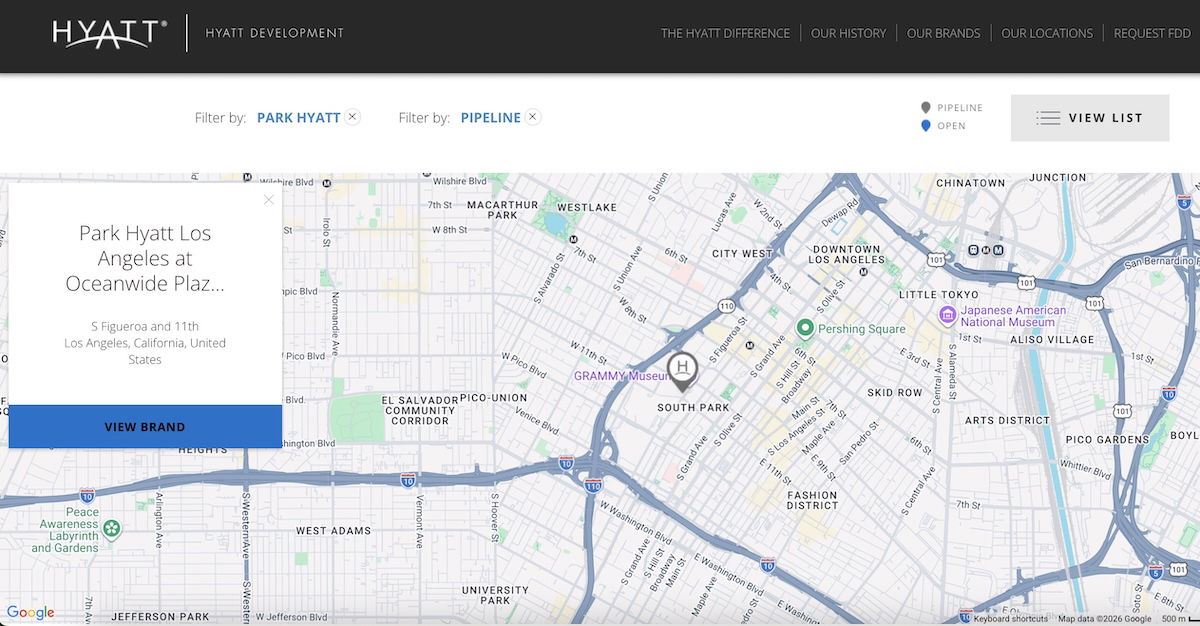Navigate to Our Locations
This screenshot has height=626, width=1200.
[1047, 33]
